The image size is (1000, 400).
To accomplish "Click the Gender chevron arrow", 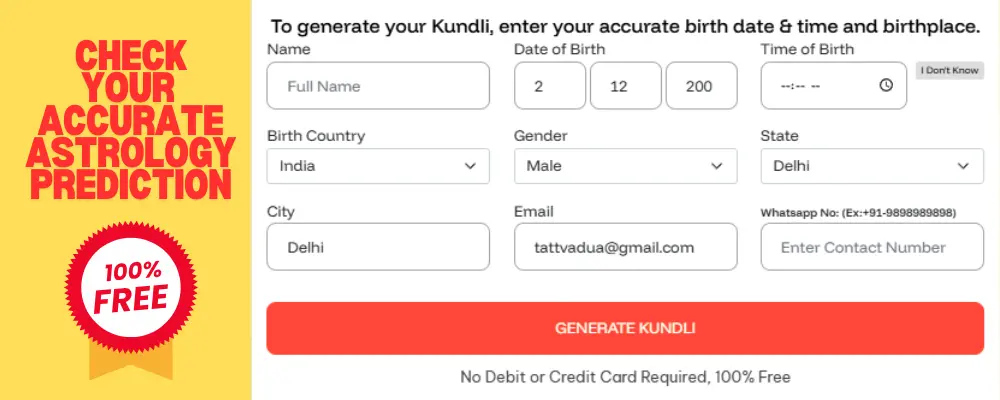I will 716,166.
